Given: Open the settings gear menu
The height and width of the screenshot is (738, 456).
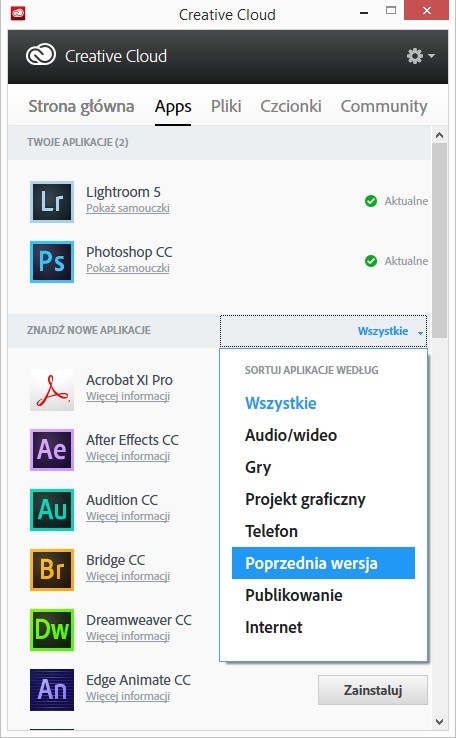Looking at the screenshot, I should click(x=420, y=56).
